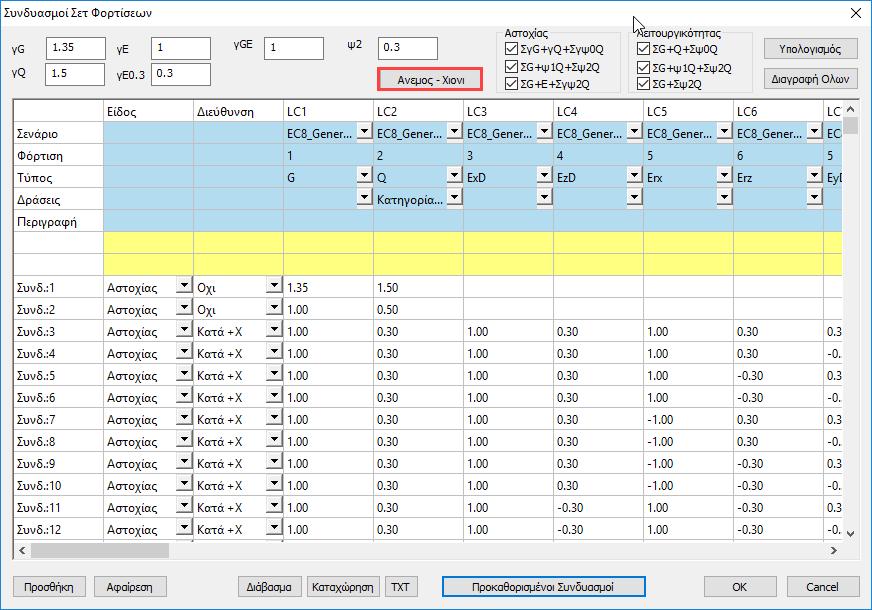Open LC5 Σενάριο dropdown
This screenshot has height=610, width=872.
[724, 132]
